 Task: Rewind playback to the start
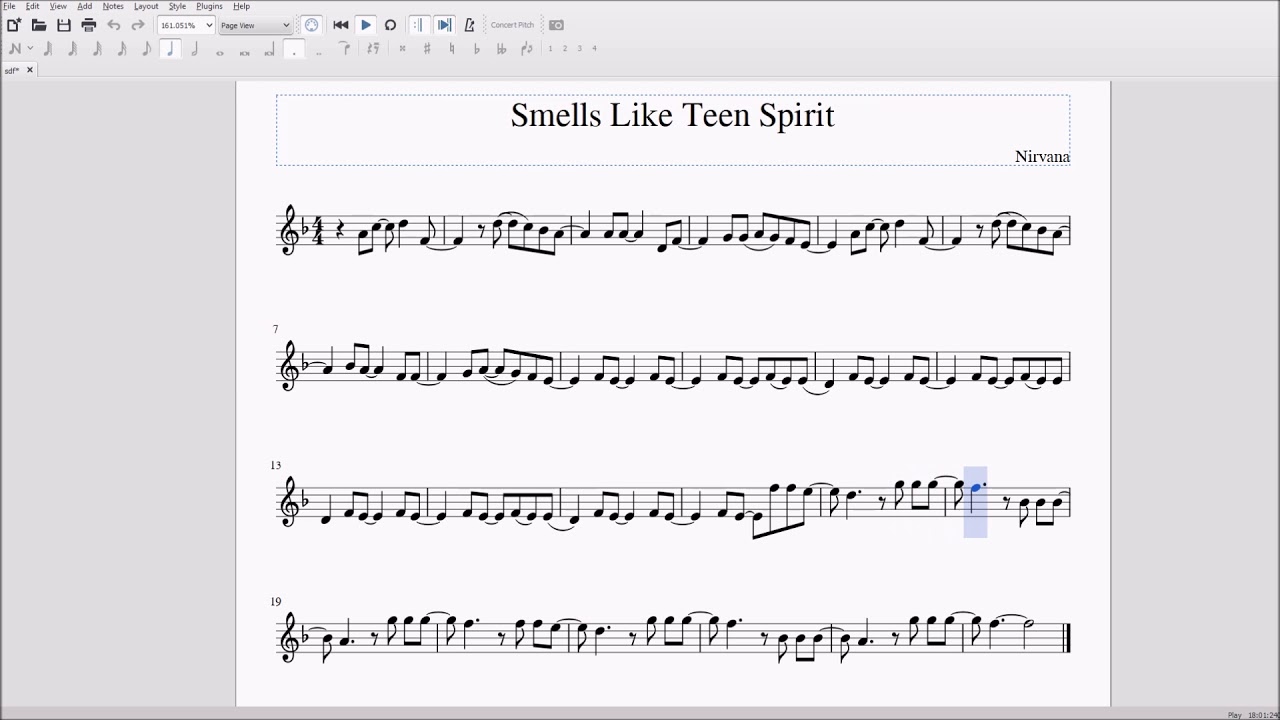pos(340,25)
